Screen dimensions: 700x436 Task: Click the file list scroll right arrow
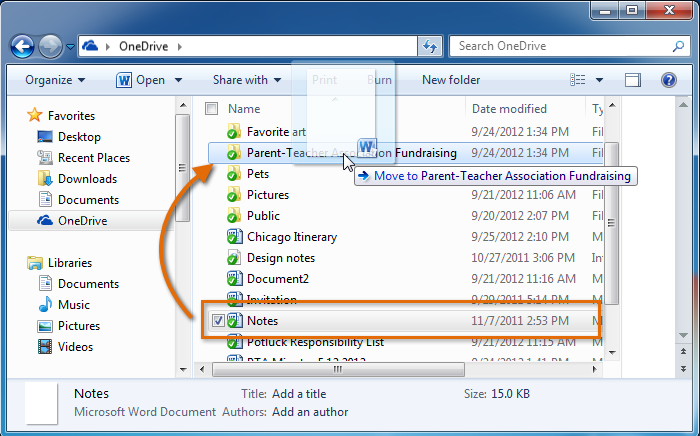[x=594, y=369]
